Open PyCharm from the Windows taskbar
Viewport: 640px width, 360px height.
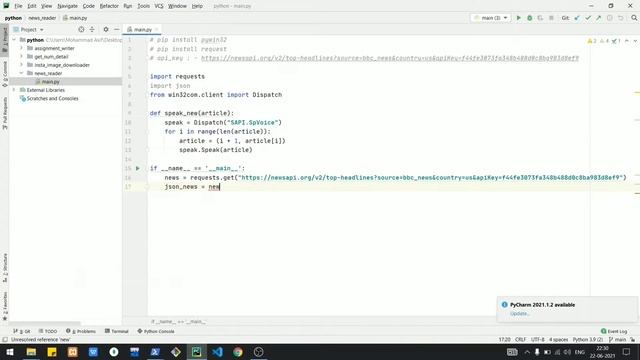pos(196,352)
